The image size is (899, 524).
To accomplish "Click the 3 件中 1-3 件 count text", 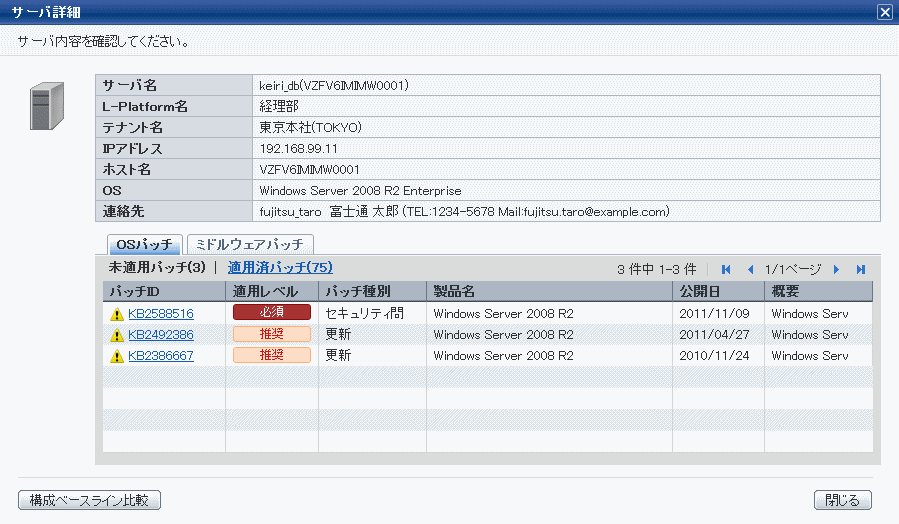I will point(656,269).
